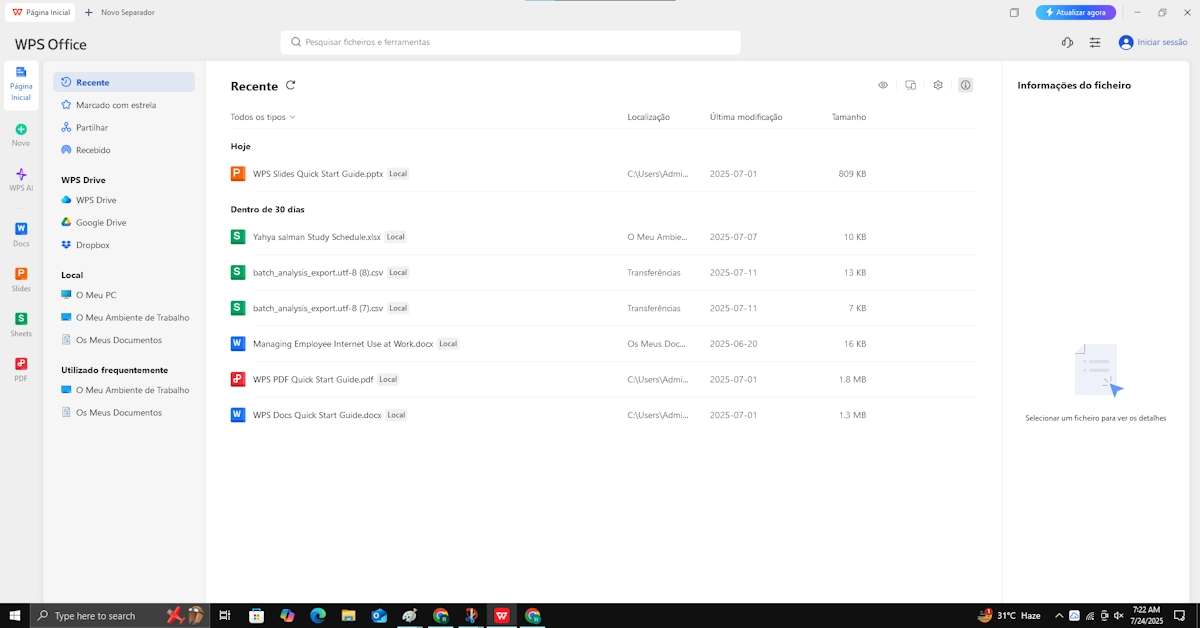Click the PDF icon in sidebar
Image resolution: width=1200 pixels, height=628 pixels.
pyautogui.click(x=21, y=365)
